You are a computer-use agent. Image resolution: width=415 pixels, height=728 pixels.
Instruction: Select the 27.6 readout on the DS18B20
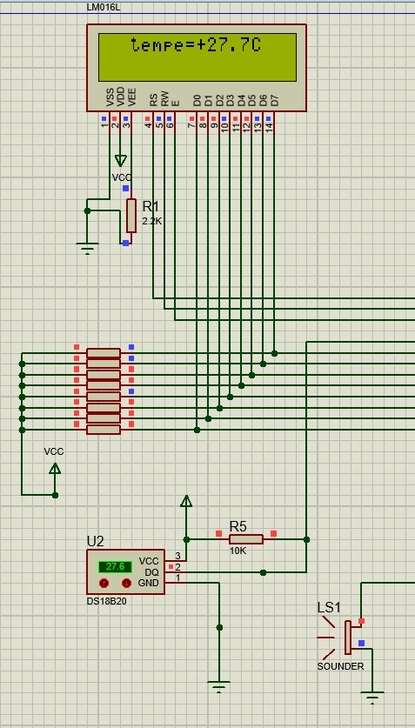coord(115,567)
